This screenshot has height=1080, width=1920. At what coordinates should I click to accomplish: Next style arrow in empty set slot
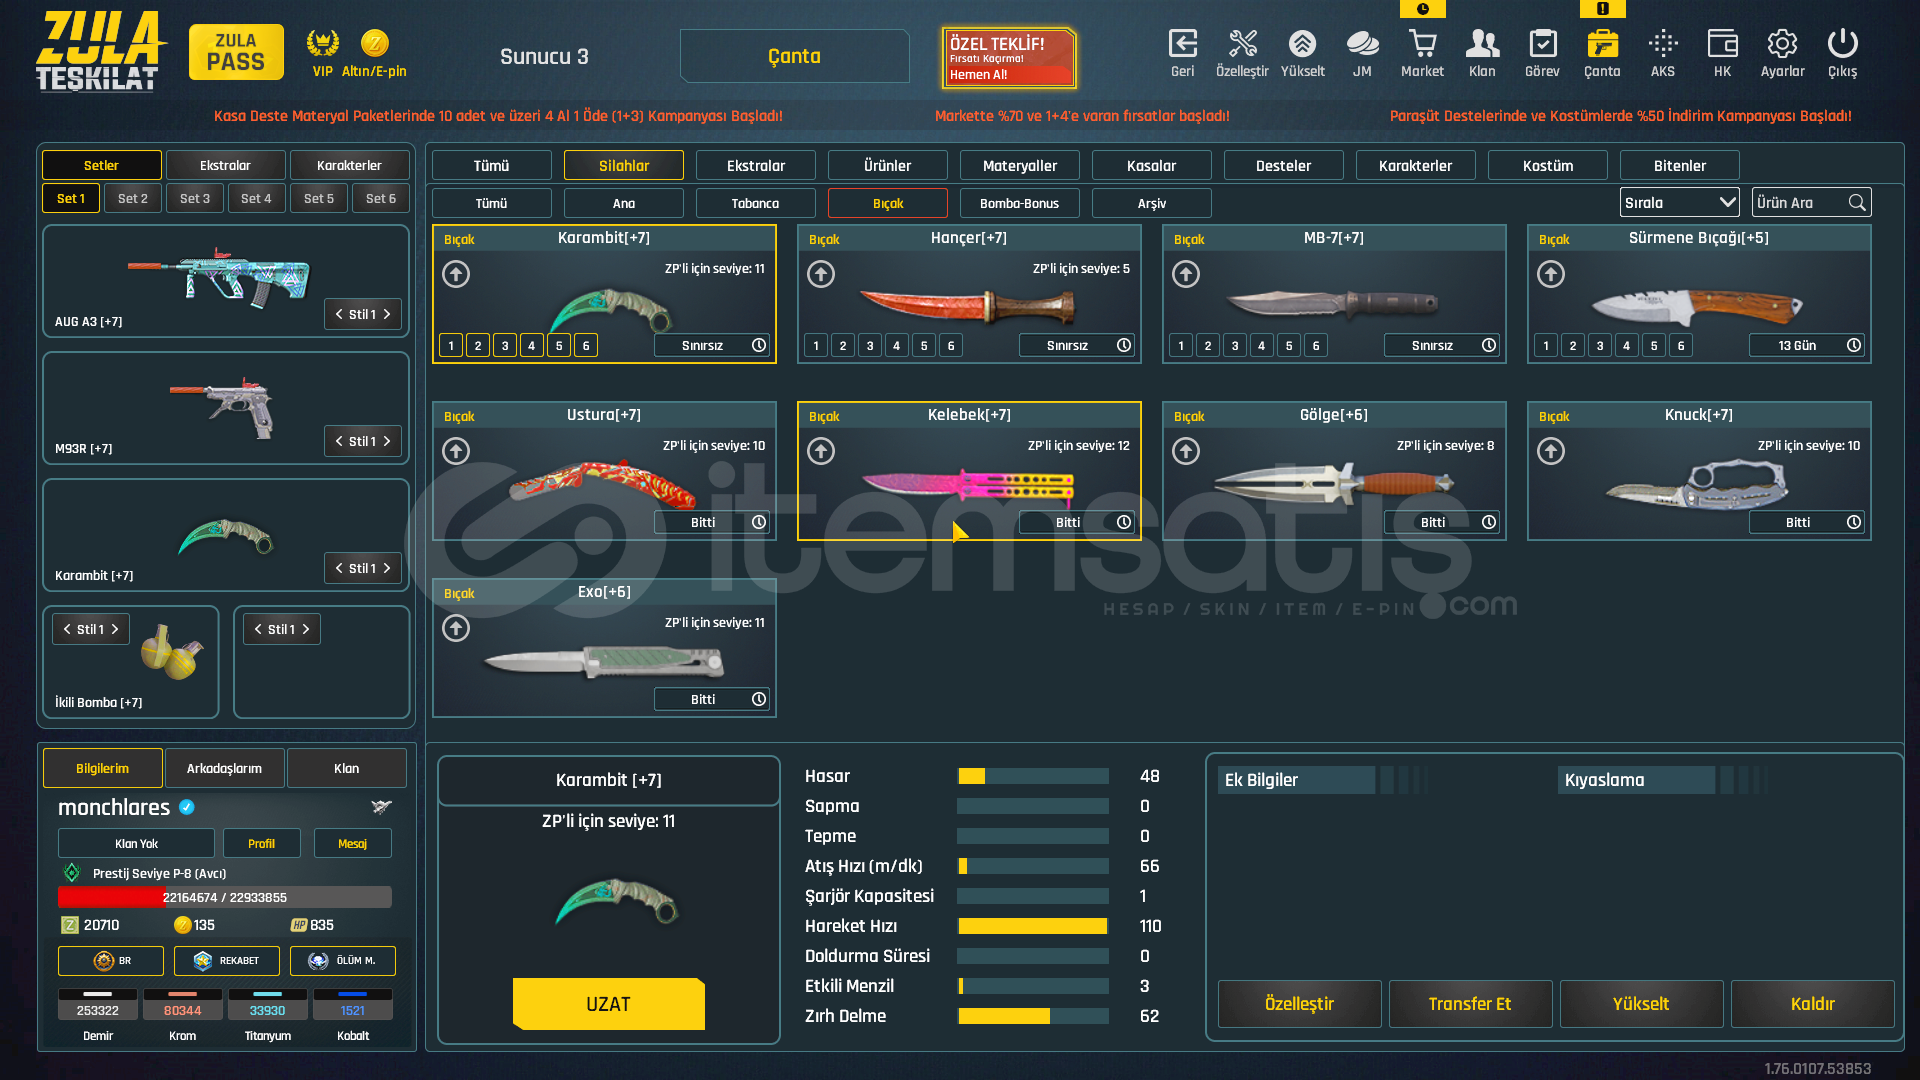[306, 629]
